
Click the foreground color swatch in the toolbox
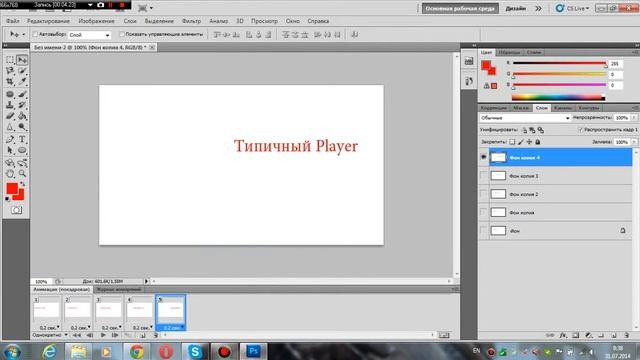(12, 189)
